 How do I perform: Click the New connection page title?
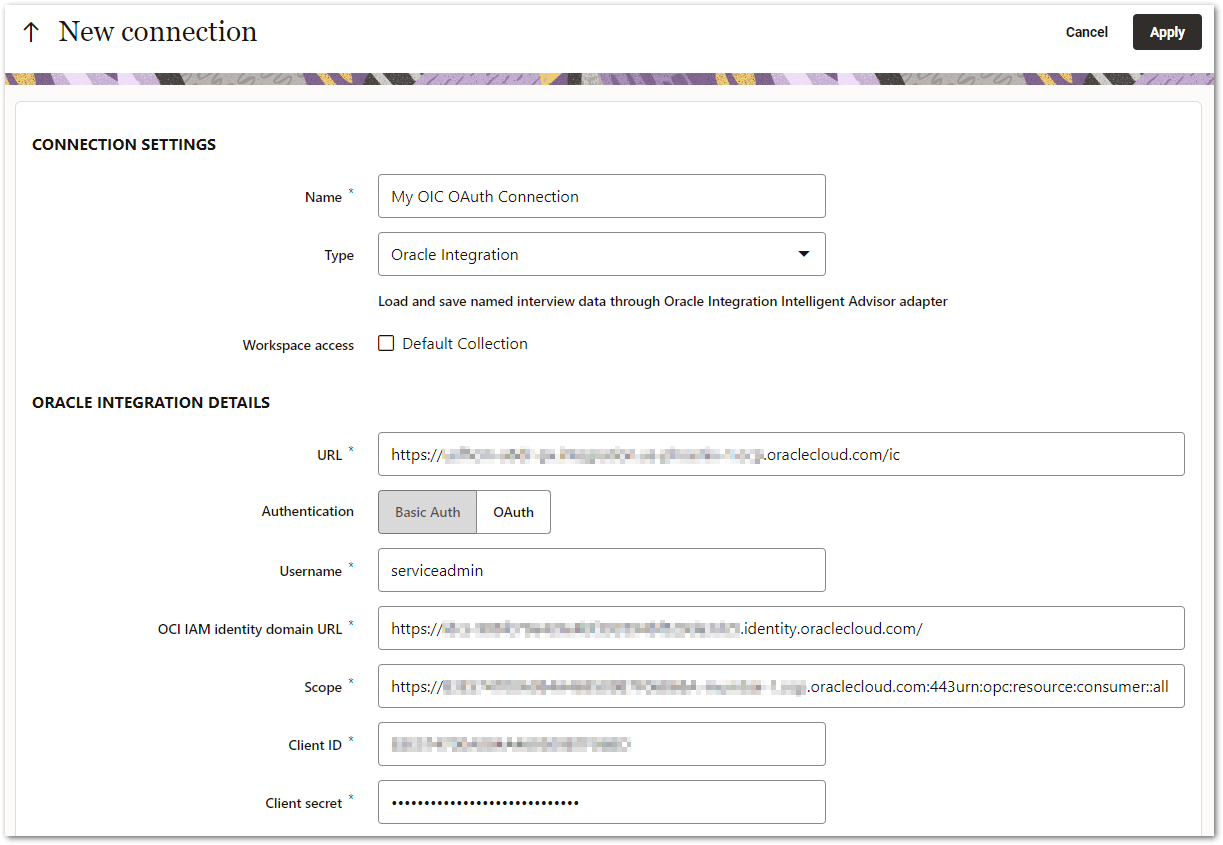tap(157, 31)
